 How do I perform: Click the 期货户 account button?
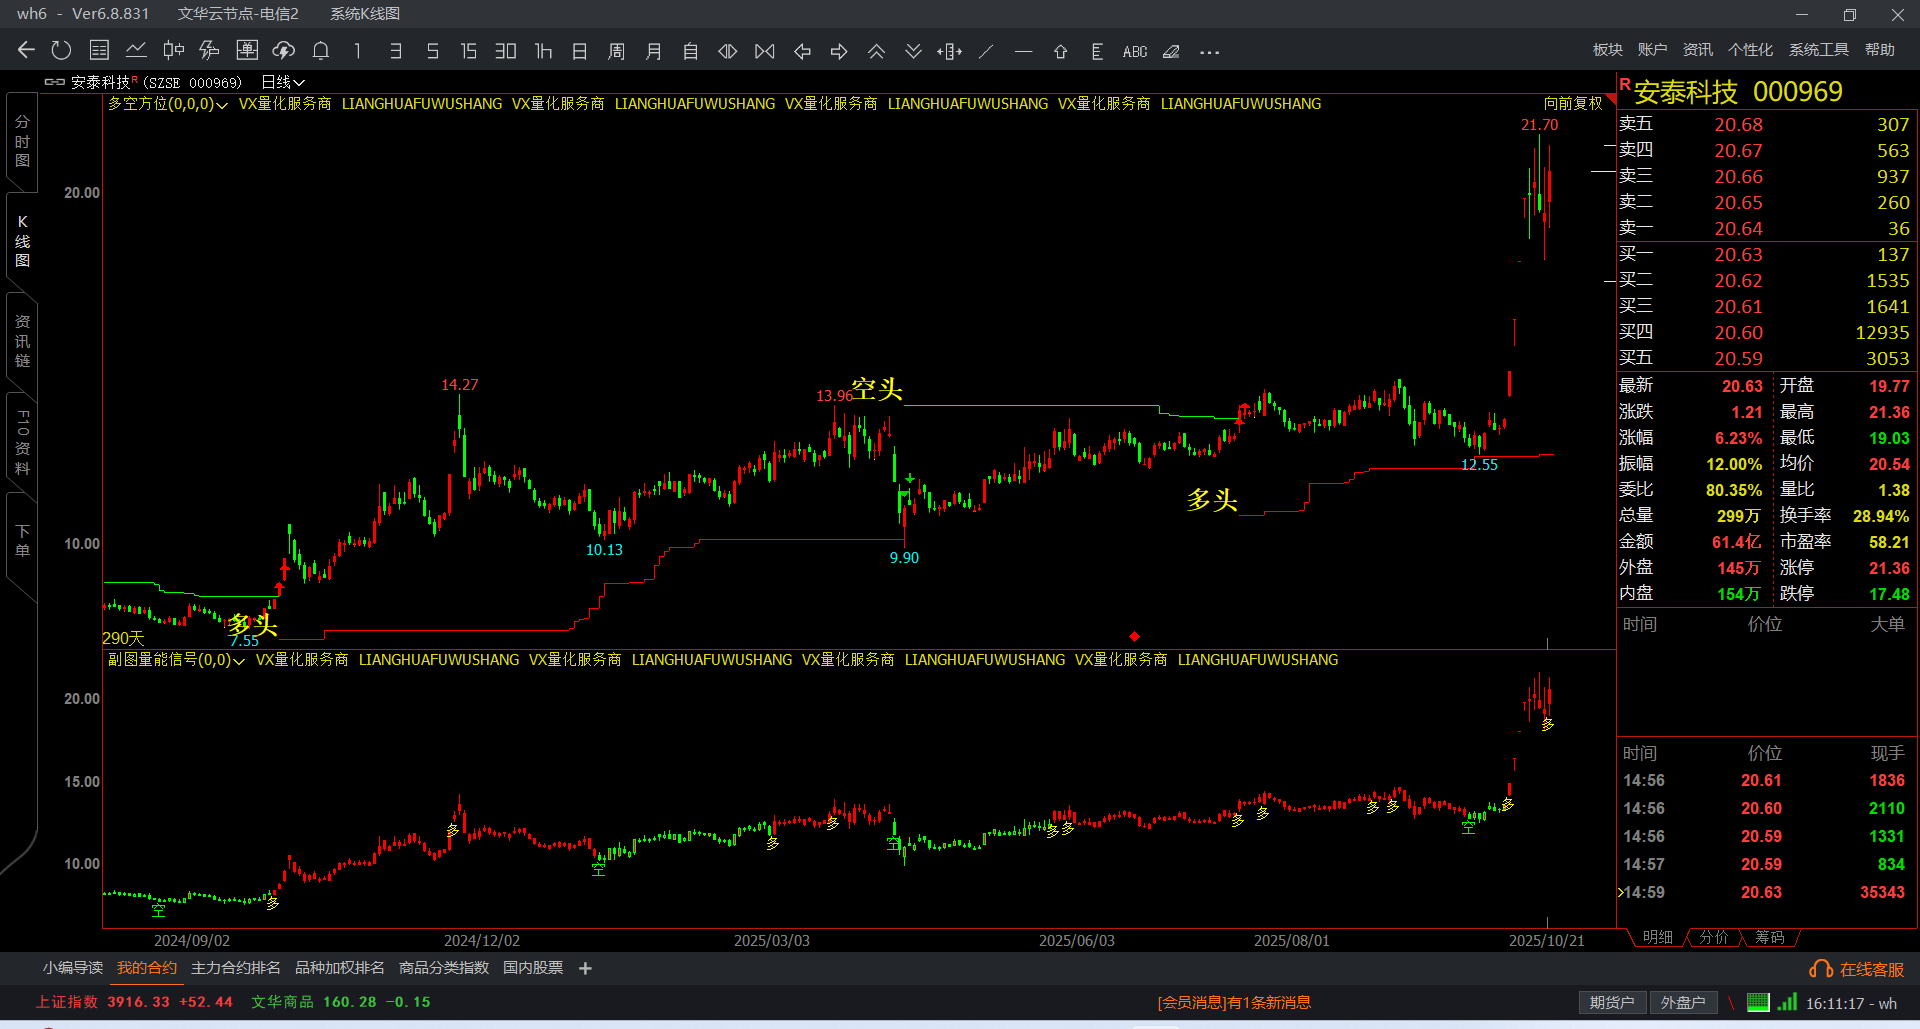[x=1612, y=1002]
